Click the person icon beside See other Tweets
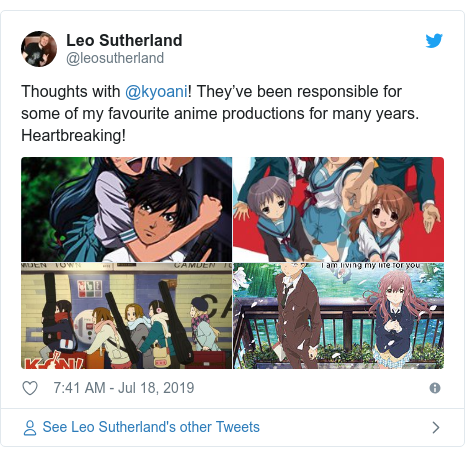Screen dimensions: 465x457 coord(30,428)
